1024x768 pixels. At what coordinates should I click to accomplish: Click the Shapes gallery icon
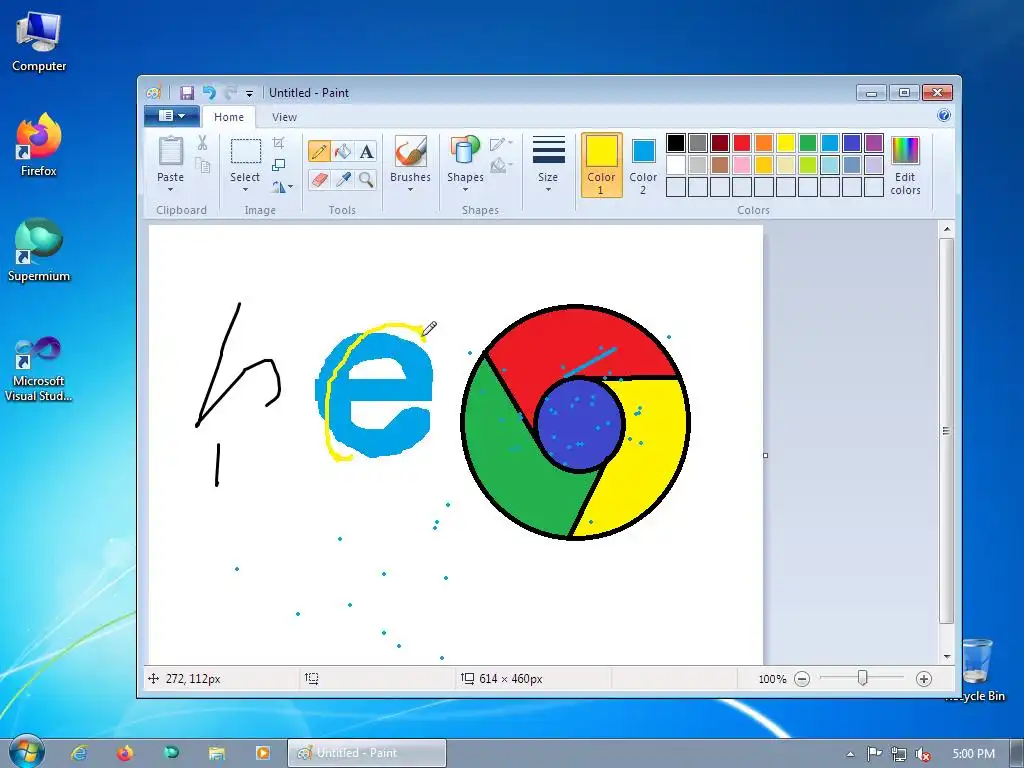click(x=465, y=150)
